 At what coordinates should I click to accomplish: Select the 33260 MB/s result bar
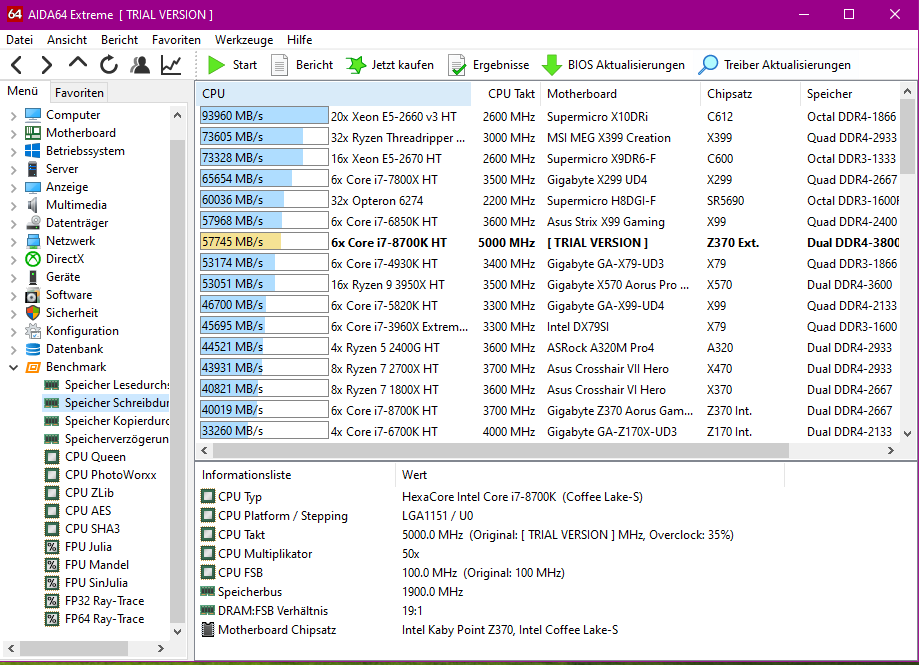tap(264, 431)
